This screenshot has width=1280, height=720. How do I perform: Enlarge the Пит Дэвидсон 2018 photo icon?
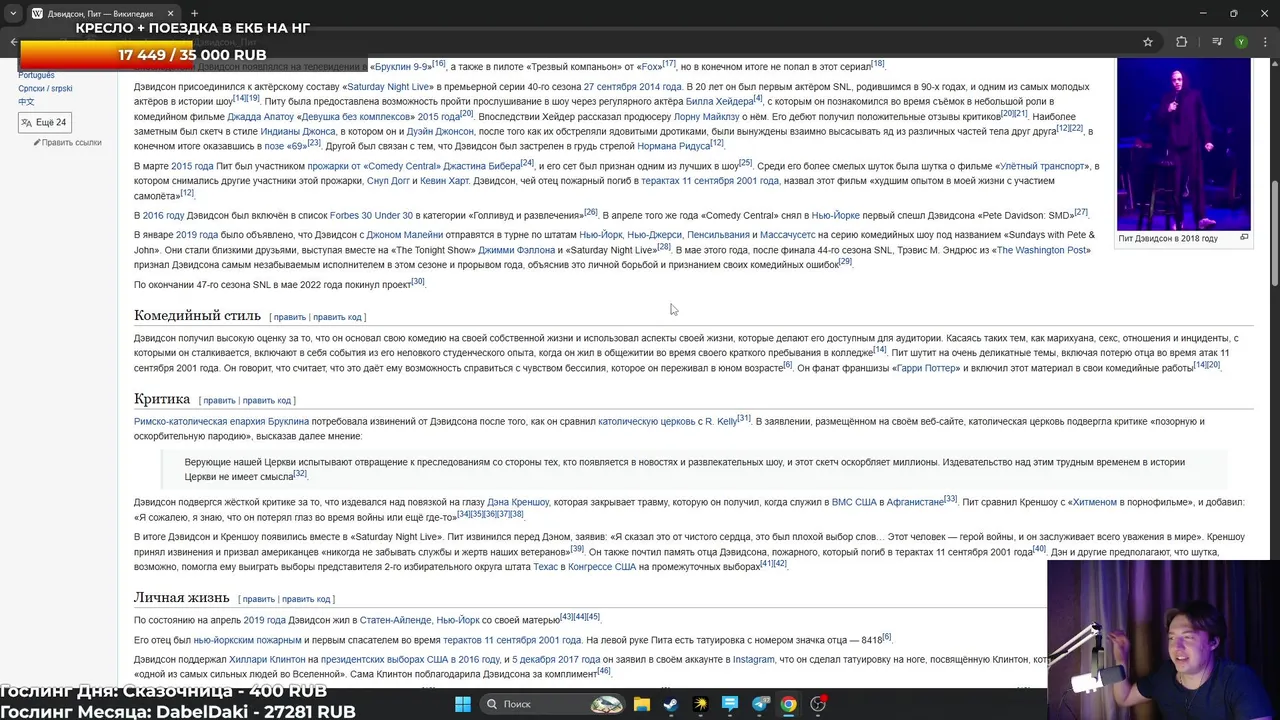tap(1244, 238)
